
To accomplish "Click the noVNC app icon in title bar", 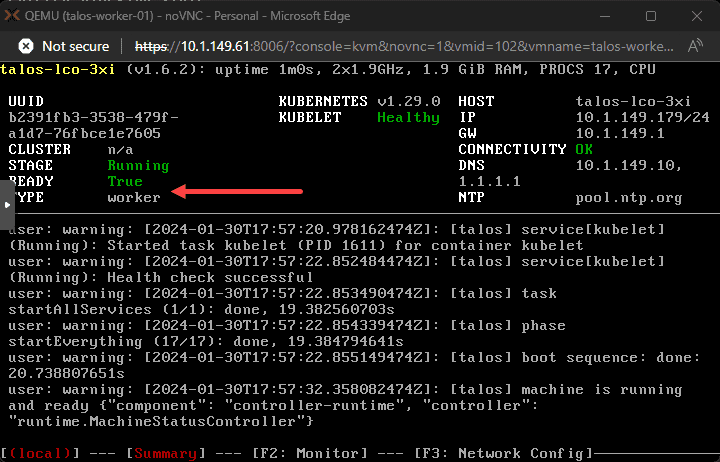I will click(x=12, y=16).
